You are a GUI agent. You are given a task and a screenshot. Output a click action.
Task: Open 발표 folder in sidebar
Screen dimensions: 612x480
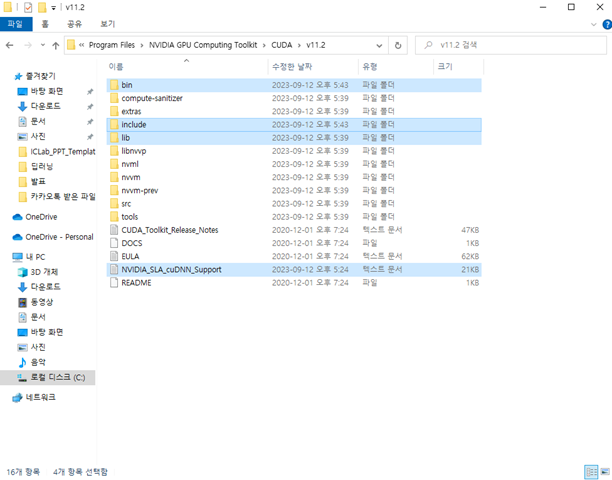click(38, 181)
